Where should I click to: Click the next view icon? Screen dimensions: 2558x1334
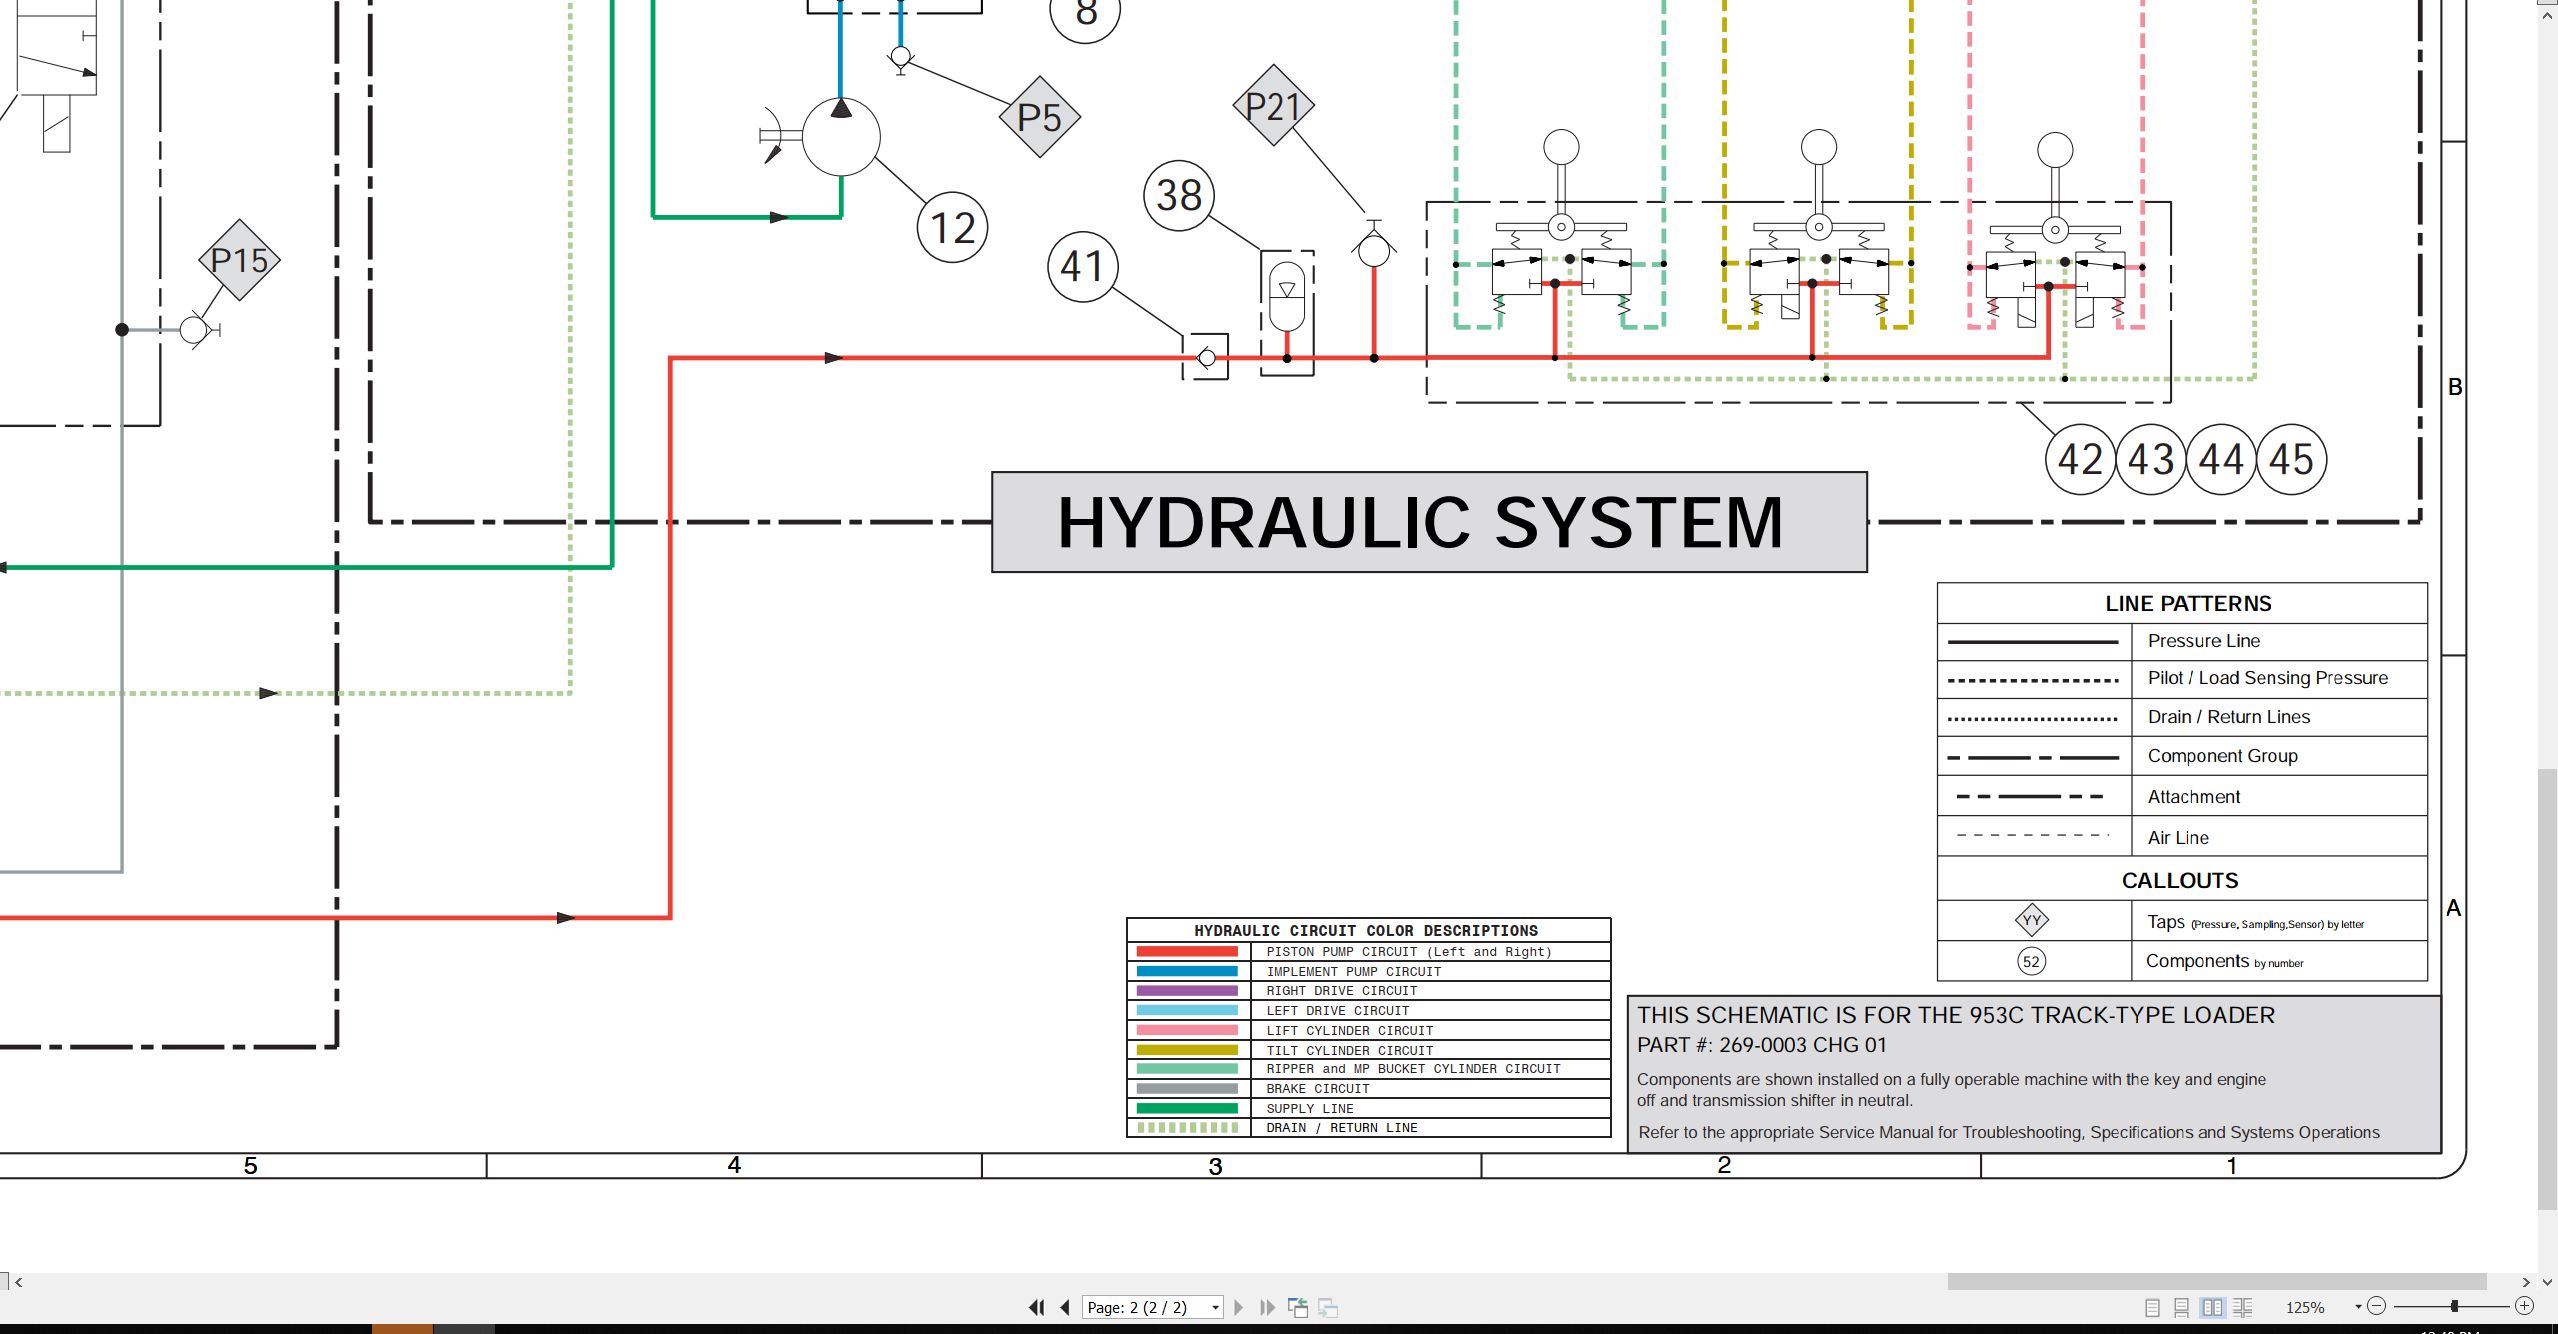1328,1307
